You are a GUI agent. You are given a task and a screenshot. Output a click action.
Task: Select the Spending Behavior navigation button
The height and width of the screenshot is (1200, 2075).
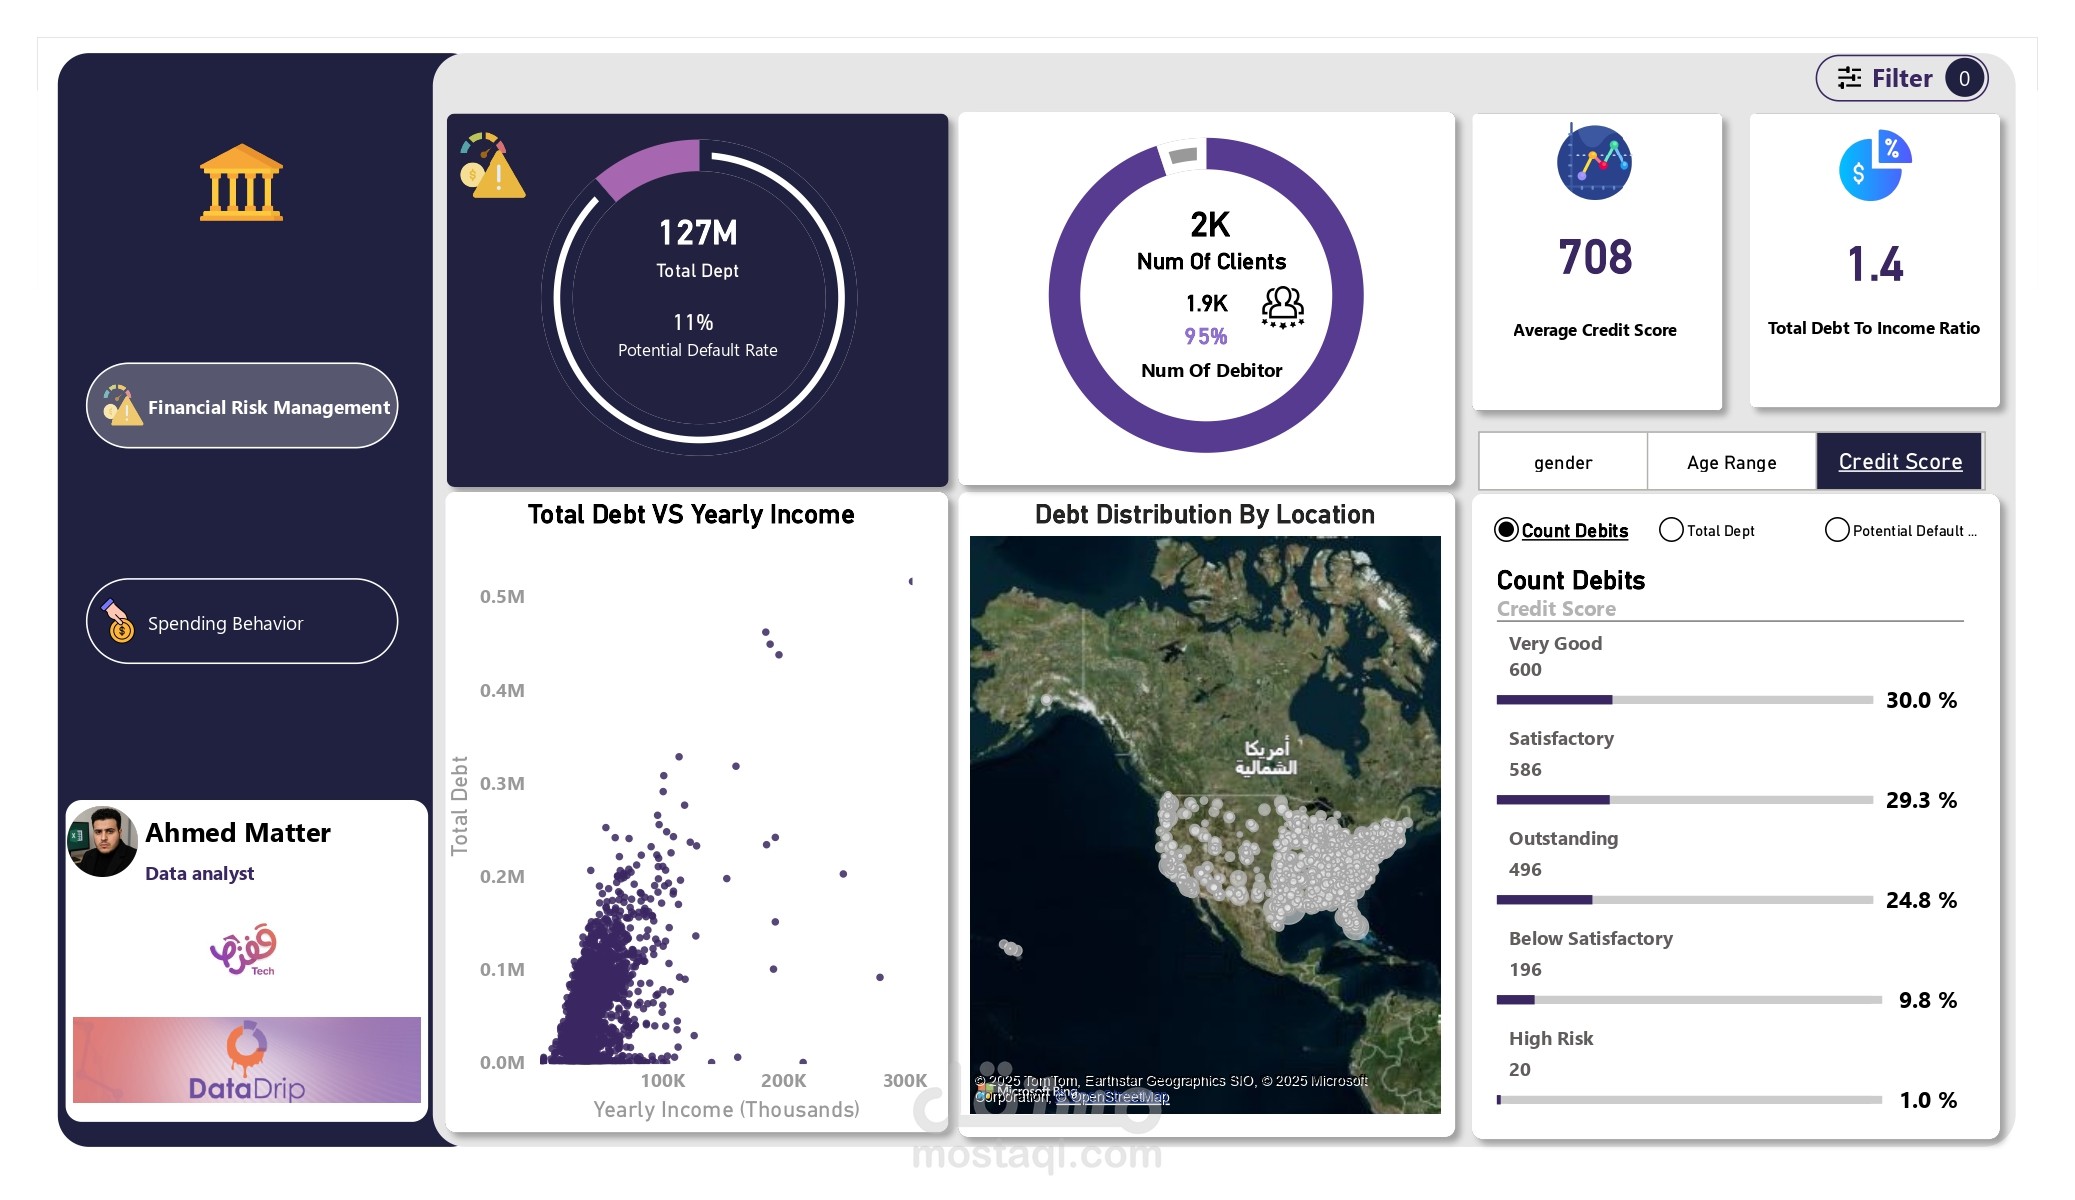tap(241, 622)
